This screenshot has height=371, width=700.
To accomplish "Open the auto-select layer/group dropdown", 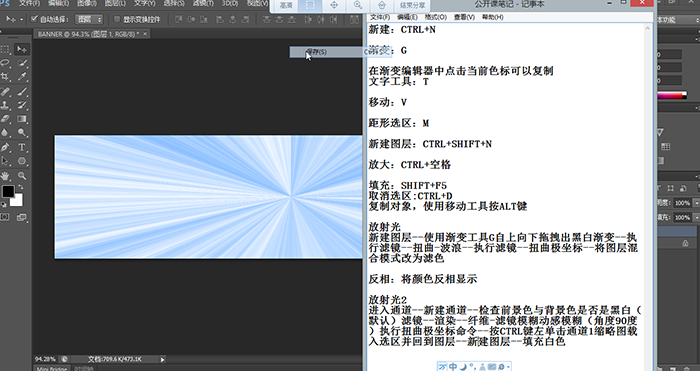I will pos(89,19).
